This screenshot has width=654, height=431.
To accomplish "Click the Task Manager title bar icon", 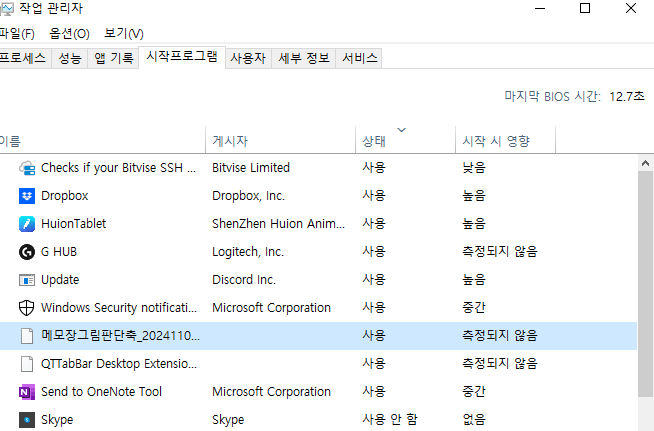I will click(x=7, y=8).
